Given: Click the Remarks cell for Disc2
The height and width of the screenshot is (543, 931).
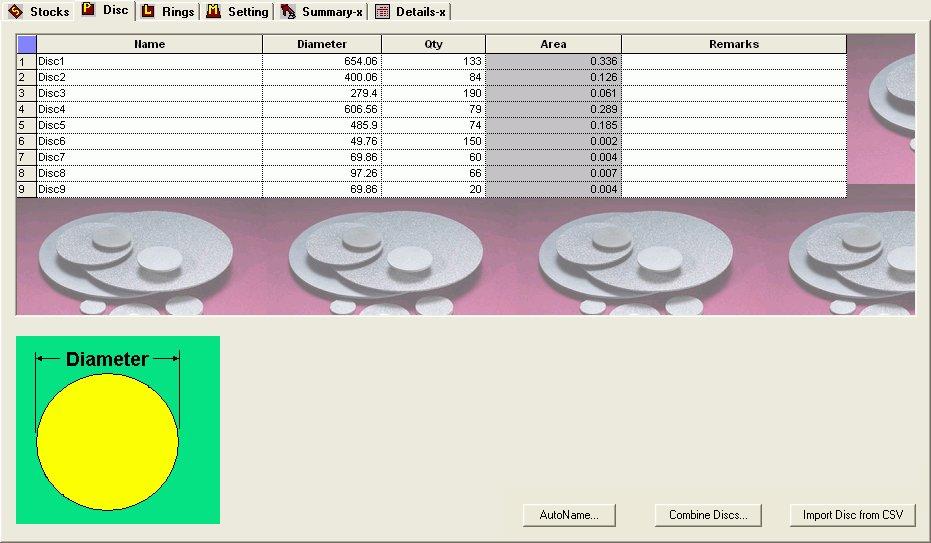Looking at the screenshot, I should tap(733, 77).
